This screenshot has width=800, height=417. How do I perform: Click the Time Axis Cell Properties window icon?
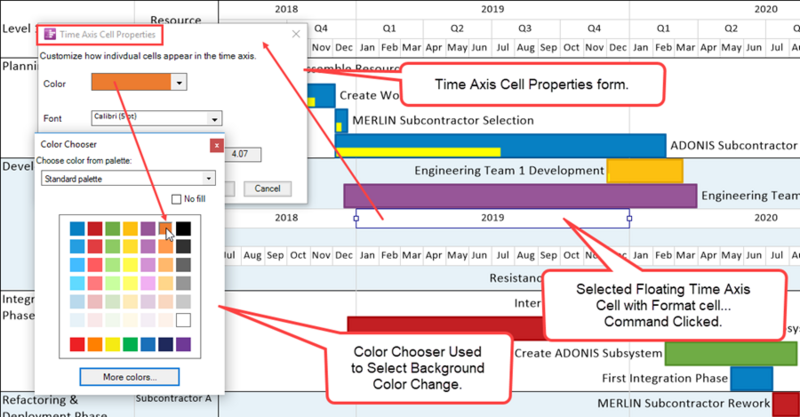pos(49,34)
